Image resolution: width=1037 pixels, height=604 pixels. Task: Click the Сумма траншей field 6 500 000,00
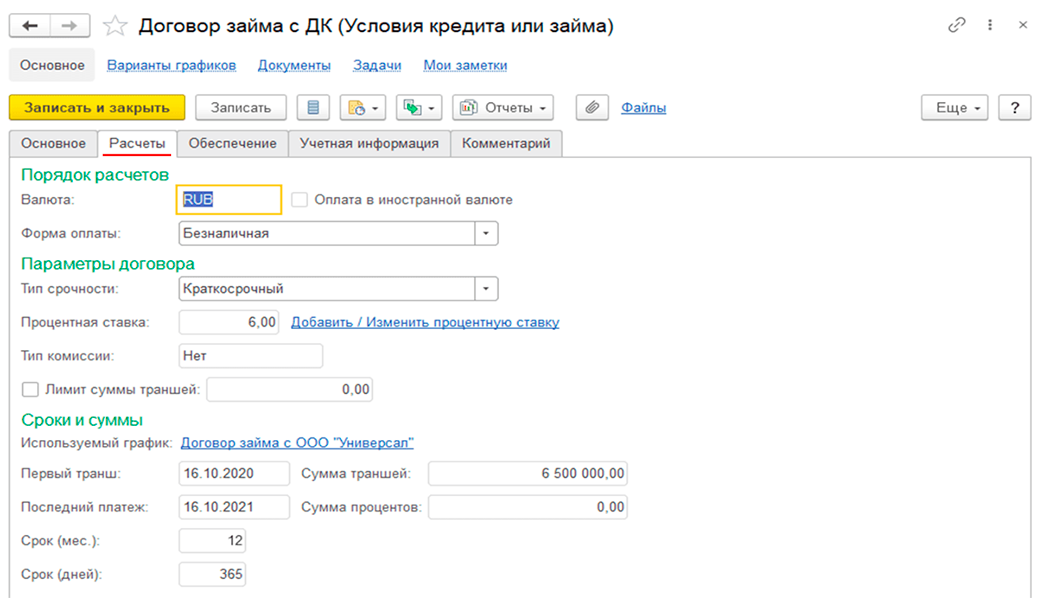pos(528,474)
